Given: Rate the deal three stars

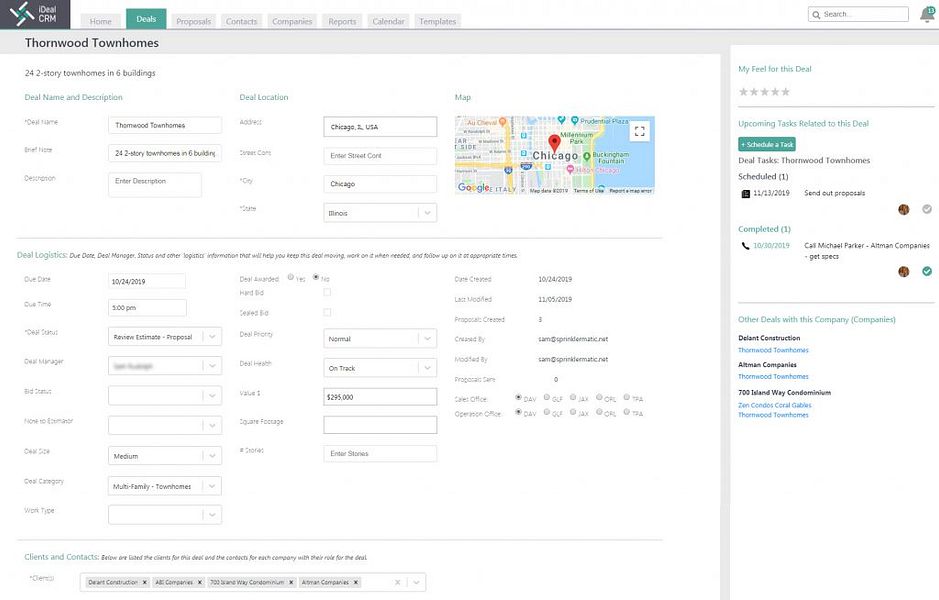Looking at the screenshot, I should (x=764, y=92).
